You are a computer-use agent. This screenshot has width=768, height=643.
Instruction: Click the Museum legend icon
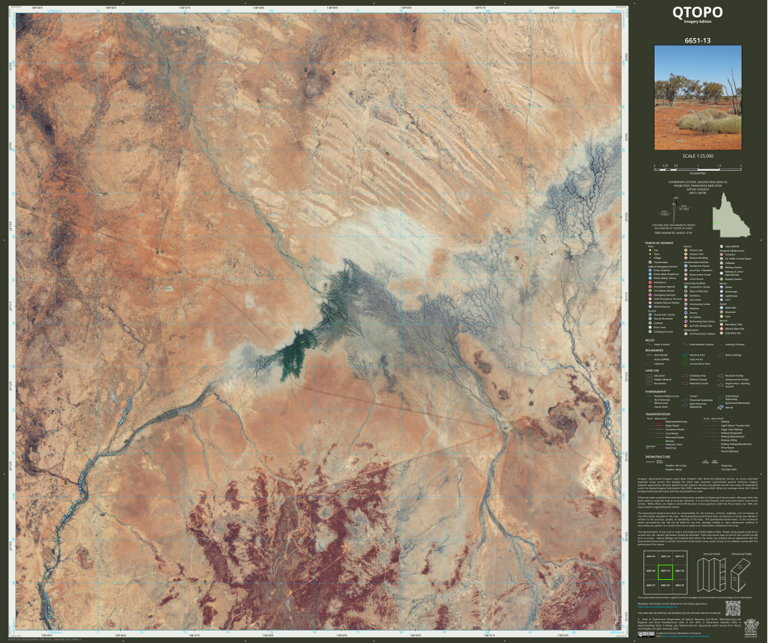[686, 309]
